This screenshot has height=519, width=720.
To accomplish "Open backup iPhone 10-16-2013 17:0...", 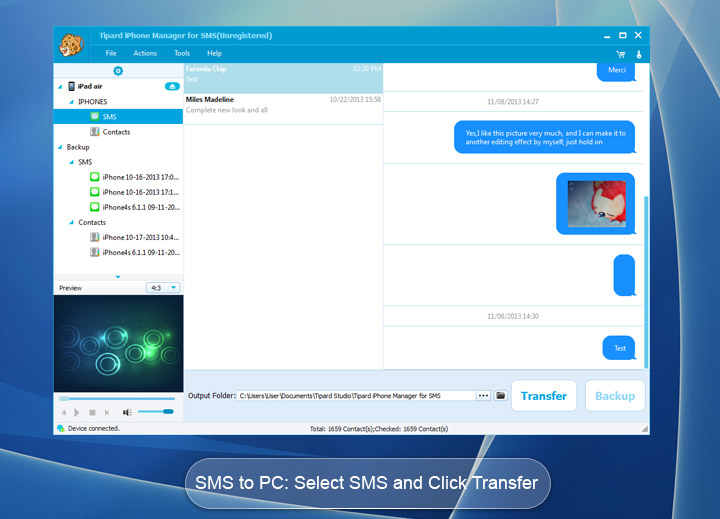I will [135, 177].
